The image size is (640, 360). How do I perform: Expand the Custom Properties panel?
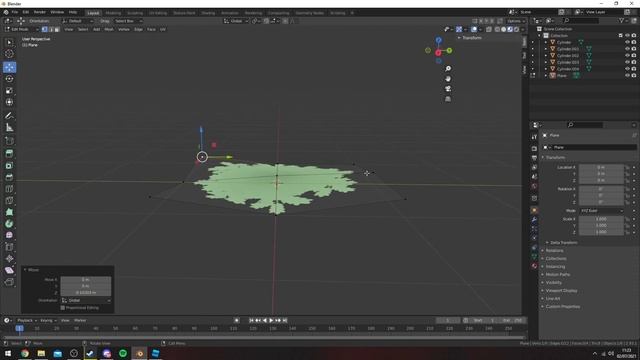tap(562, 307)
